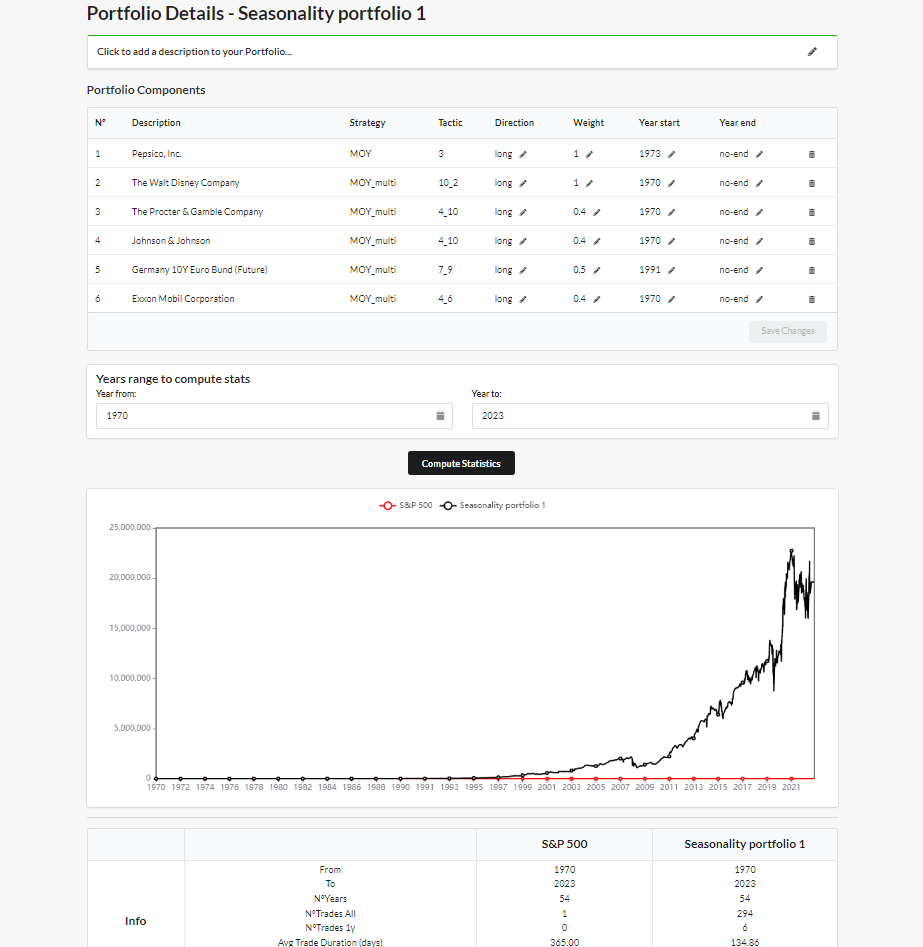Edit weight for Germany 10Y Euro Bund
923x947 pixels.
click(x=597, y=271)
